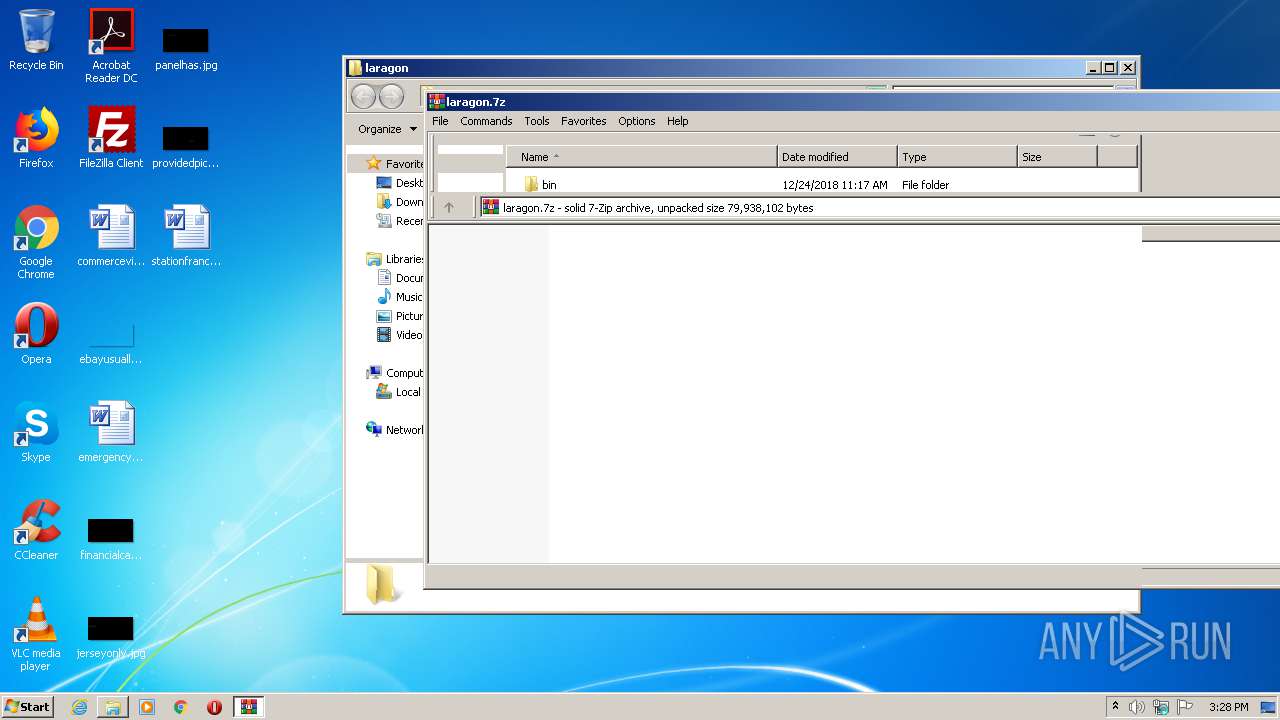The image size is (1280, 720).
Task: Open the Opera desktop shortcut
Action: coord(36,334)
